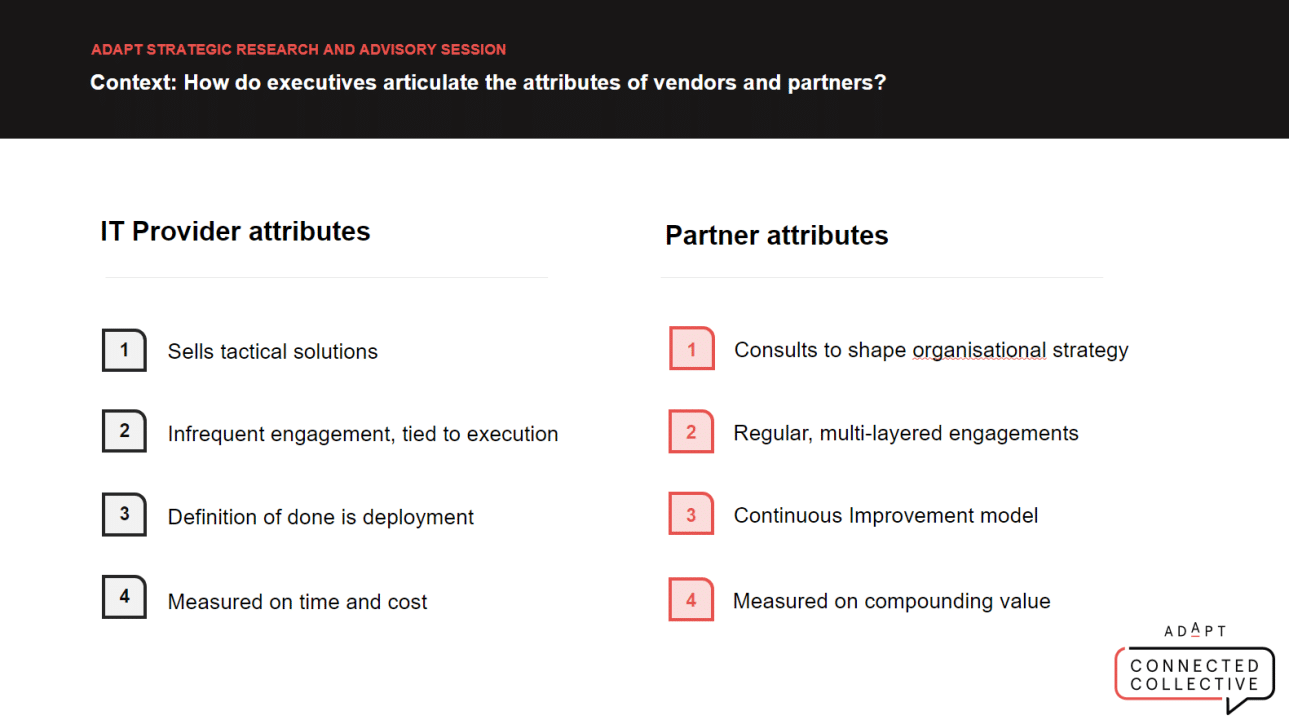The width and height of the screenshot is (1289, 720).
Task: Click Definition of done is deployment
Action: pyautogui.click(x=321, y=517)
